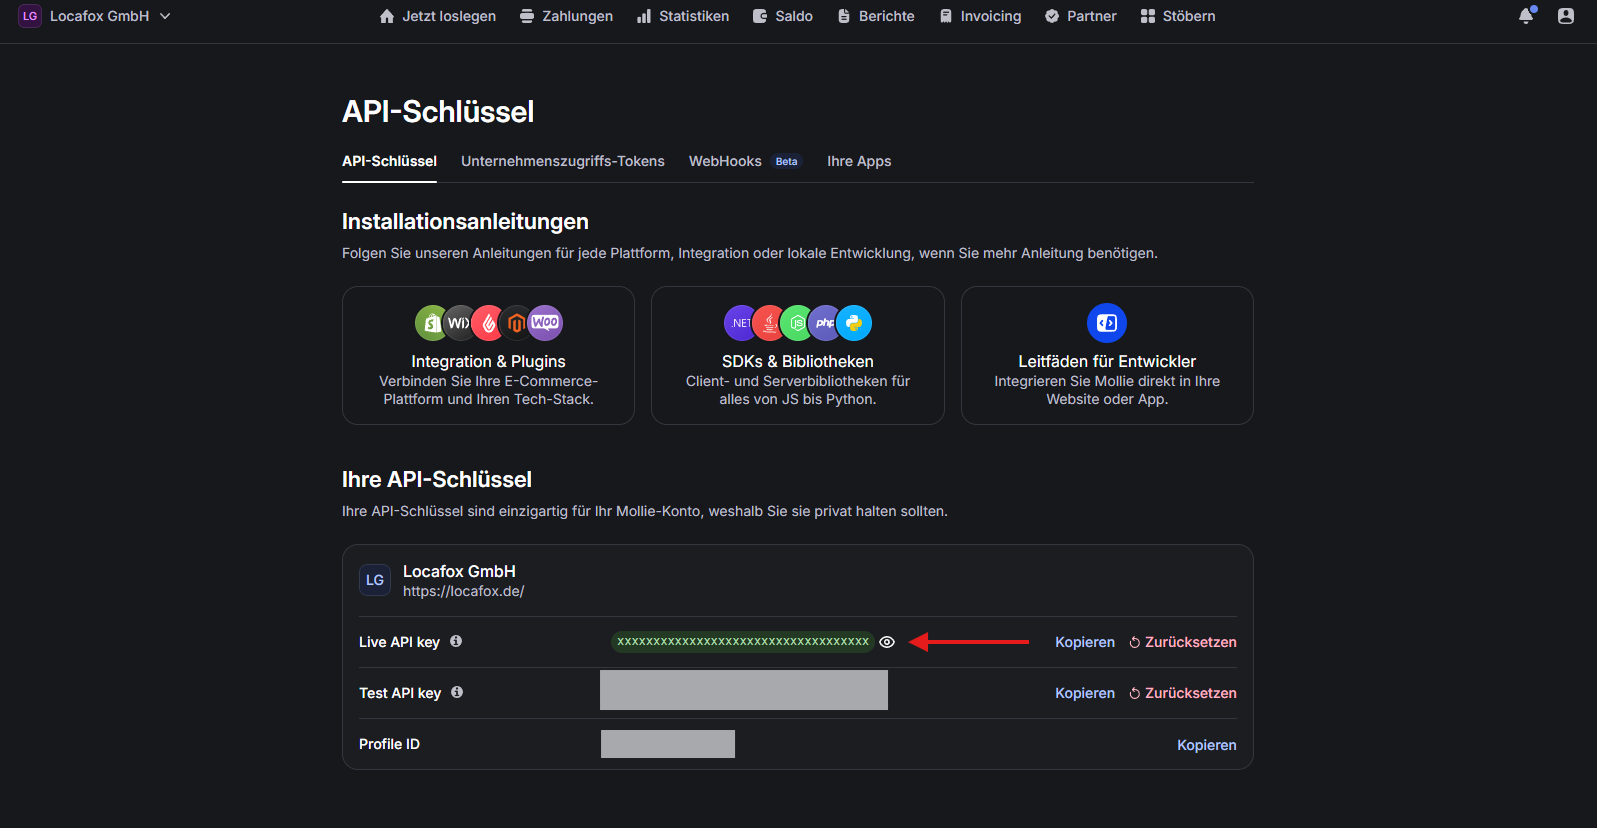Viewport: 1597px width, 828px height.
Task: Go to Jetzt loslegen
Action: [438, 16]
